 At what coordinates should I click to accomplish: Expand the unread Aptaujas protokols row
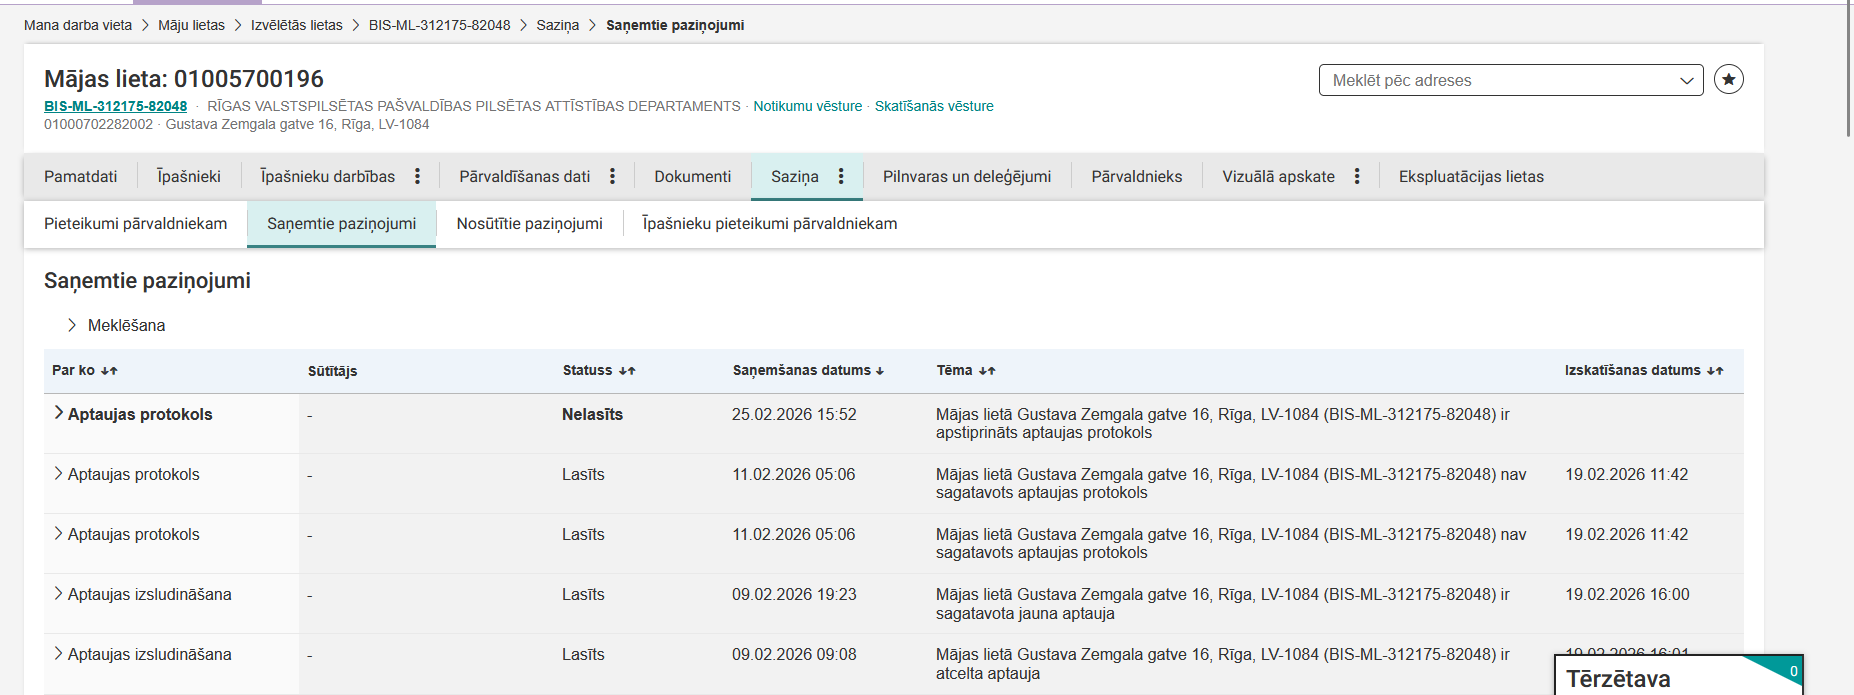(58, 413)
